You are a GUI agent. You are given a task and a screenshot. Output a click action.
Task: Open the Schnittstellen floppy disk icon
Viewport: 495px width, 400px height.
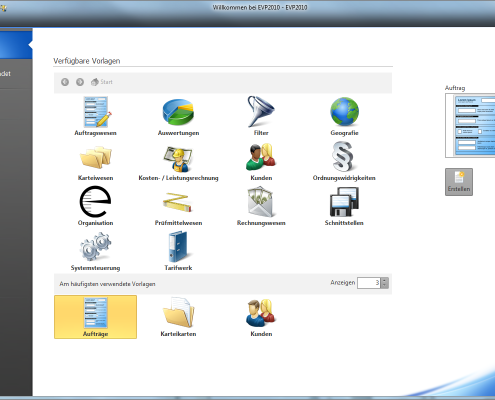pos(344,206)
